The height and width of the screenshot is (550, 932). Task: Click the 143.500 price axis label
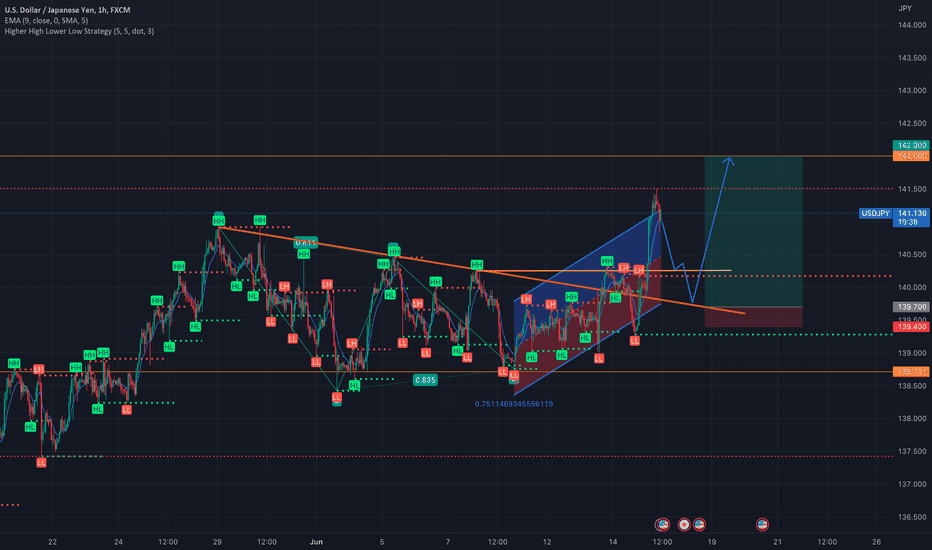pos(912,58)
